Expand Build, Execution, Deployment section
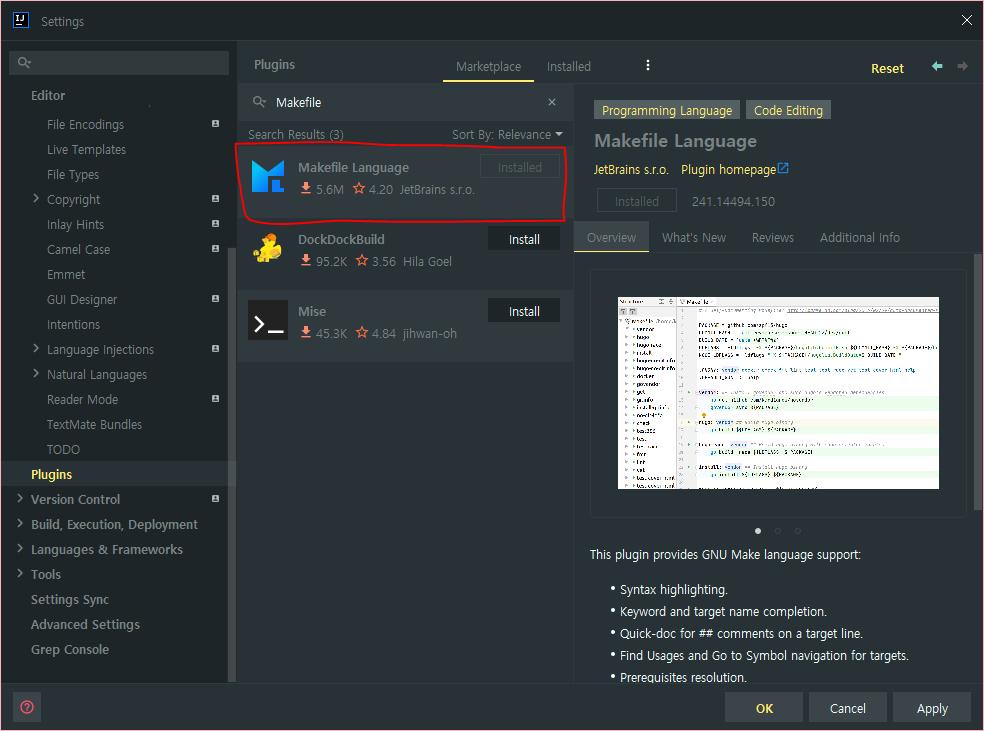Image resolution: width=984 pixels, height=731 pixels. pos(20,523)
